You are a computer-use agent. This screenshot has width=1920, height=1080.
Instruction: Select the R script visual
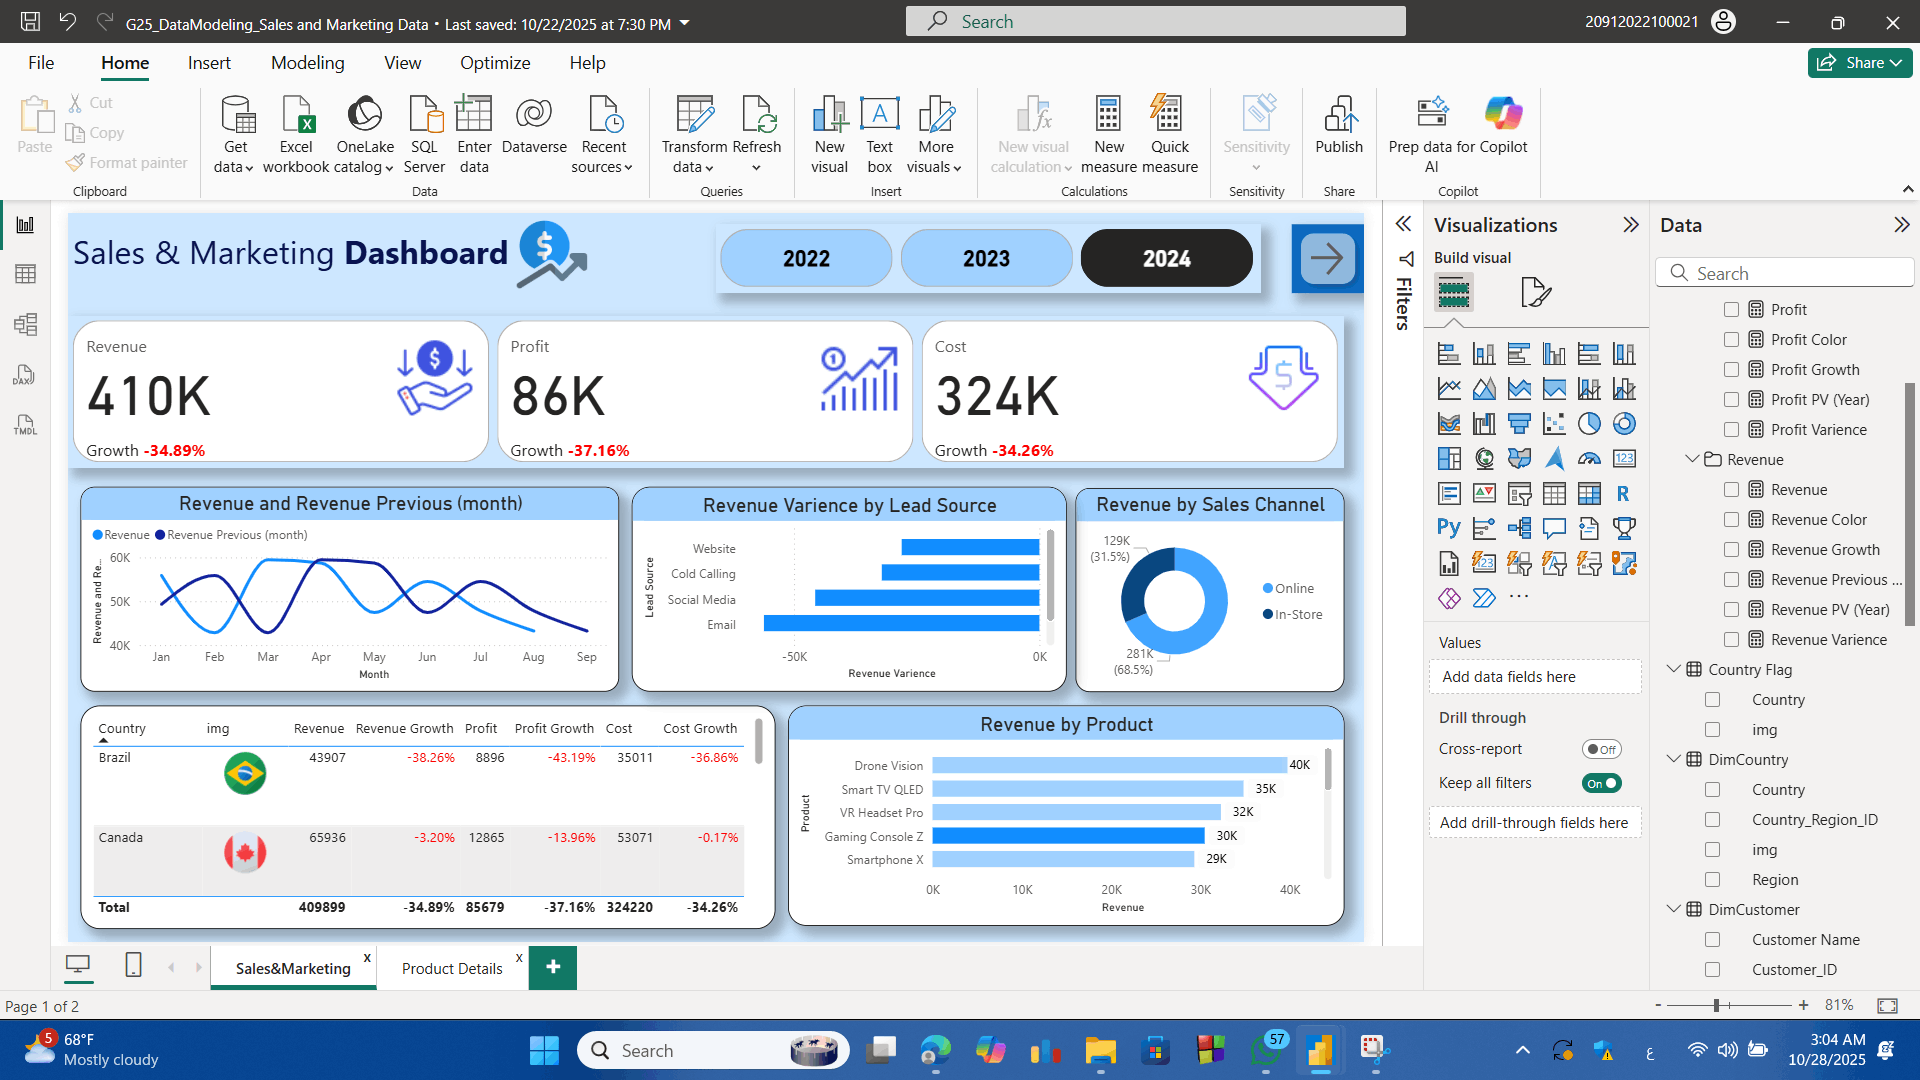click(x=1624, y=493)
